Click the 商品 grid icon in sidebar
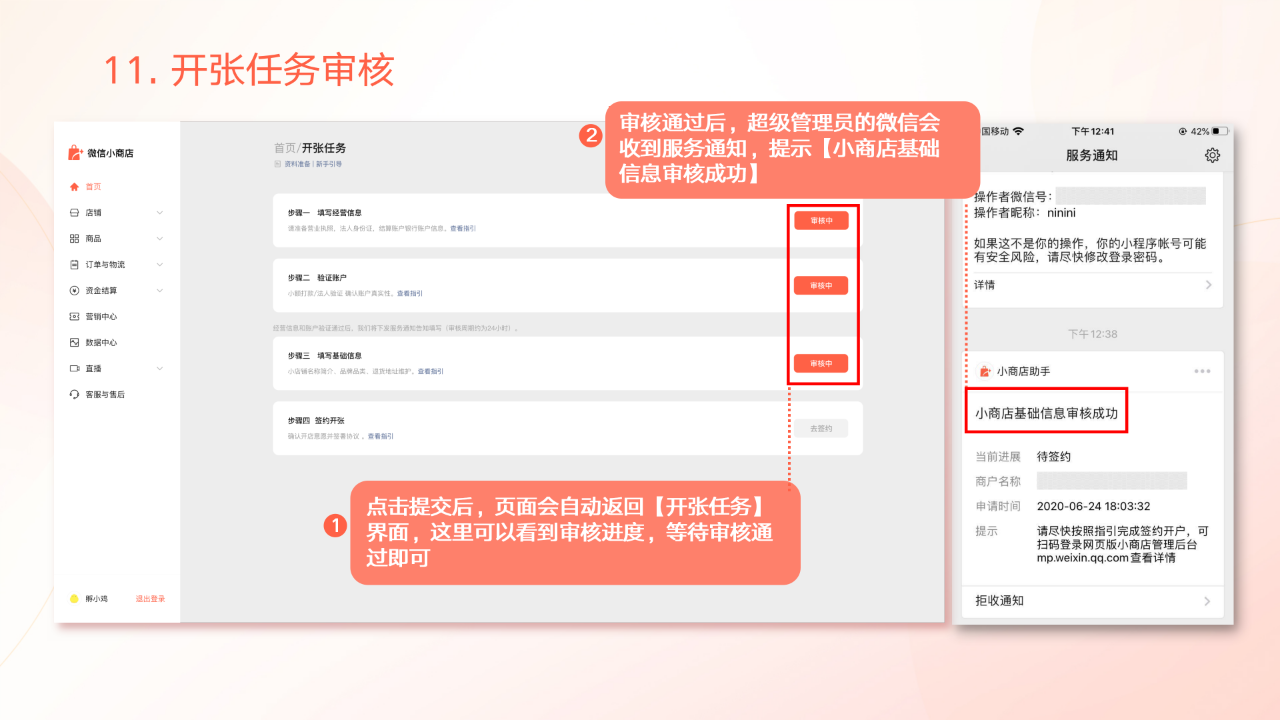 [x=74, y=239]
